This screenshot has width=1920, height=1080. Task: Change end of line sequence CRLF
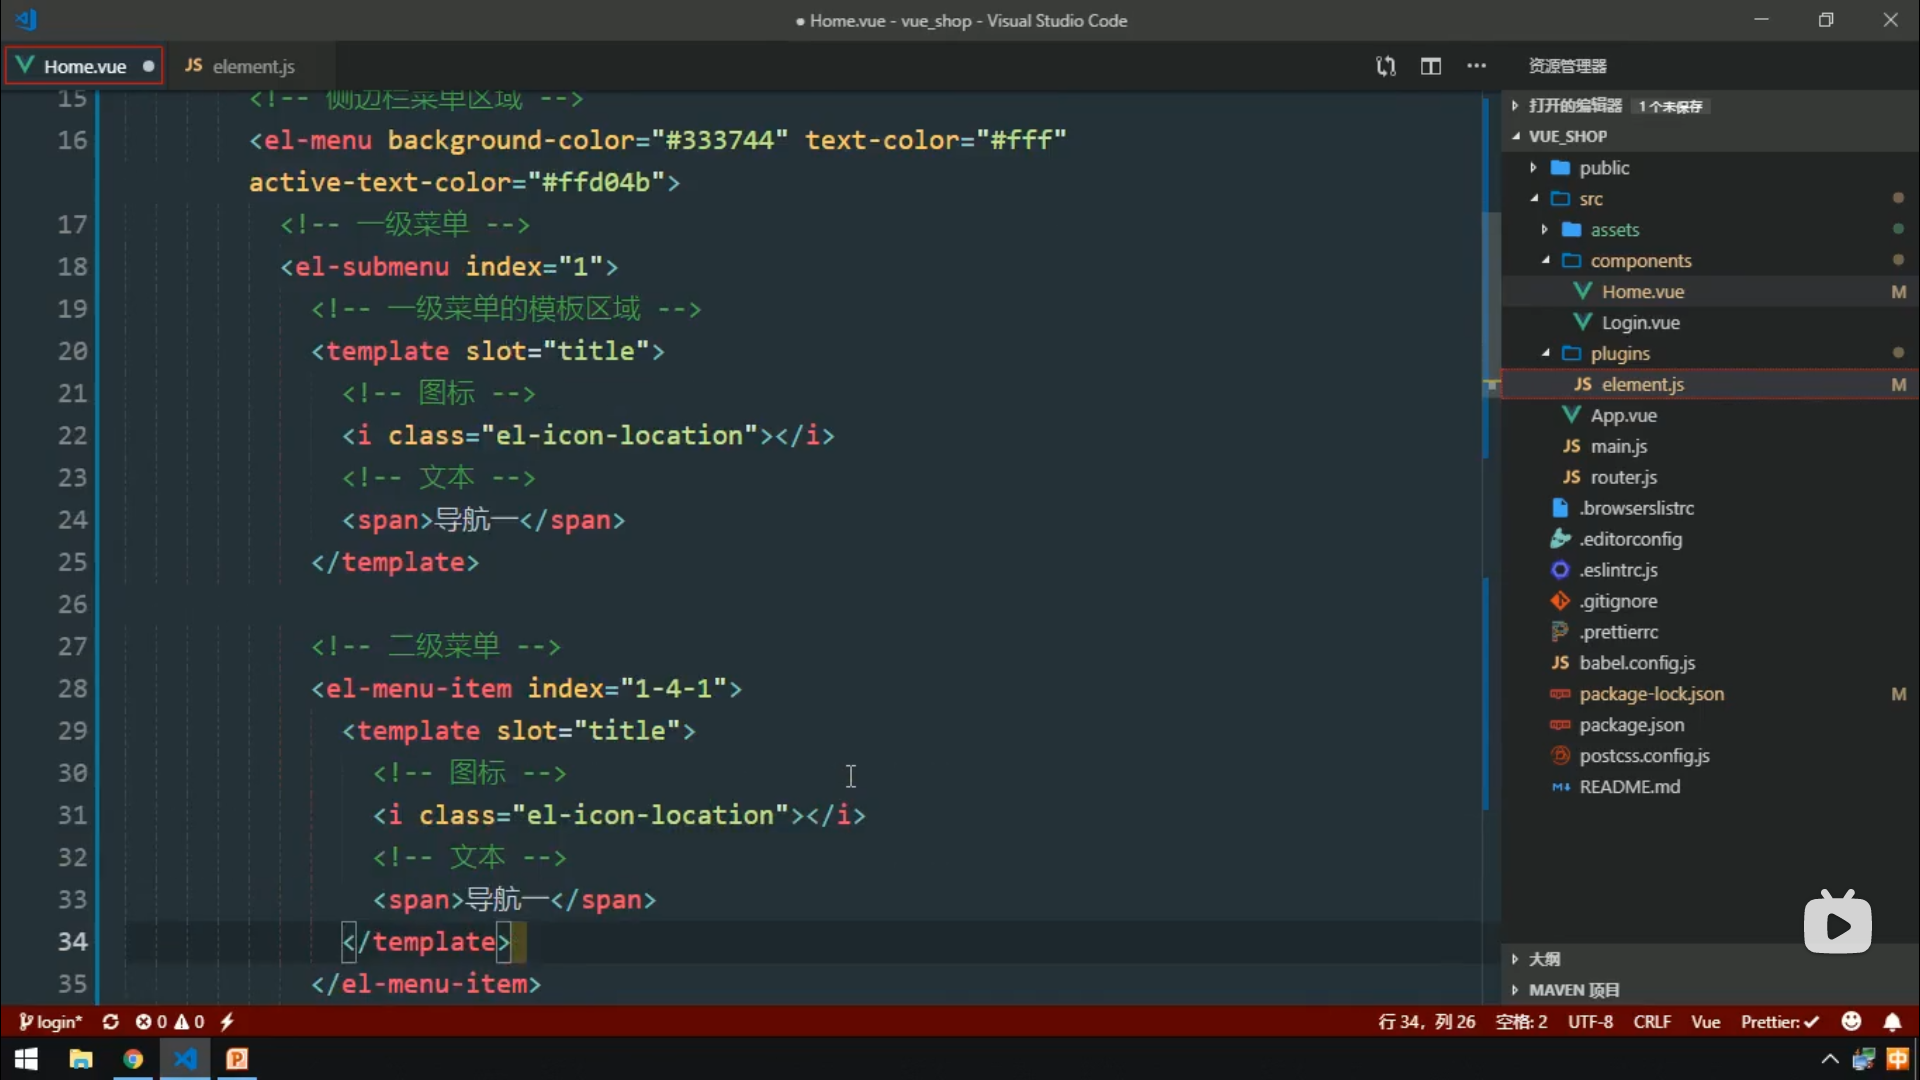tap(1652, 1022)
